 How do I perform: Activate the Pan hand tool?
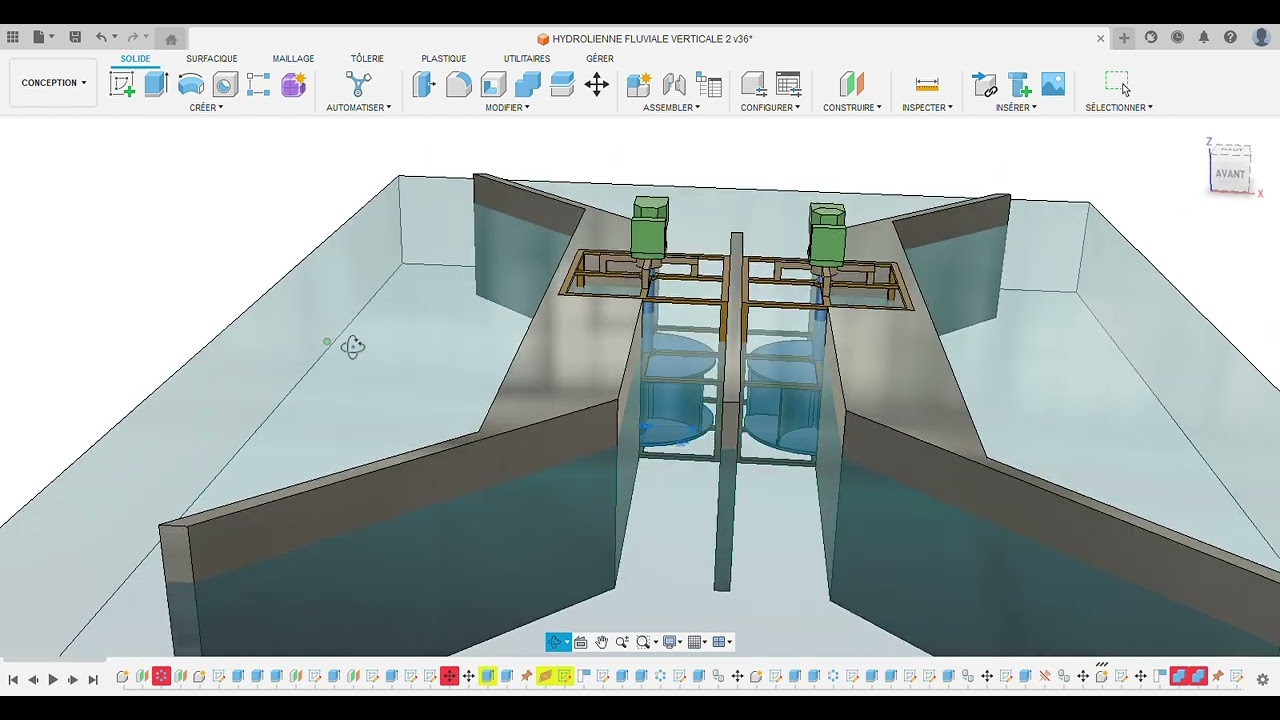point(601,642)
